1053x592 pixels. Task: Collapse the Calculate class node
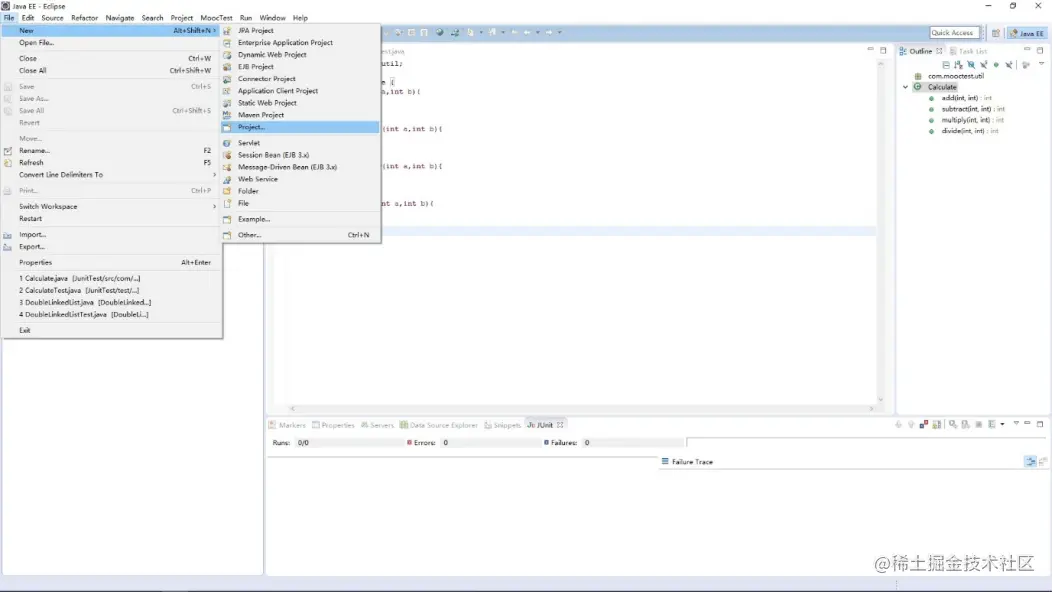coord(905,87)
